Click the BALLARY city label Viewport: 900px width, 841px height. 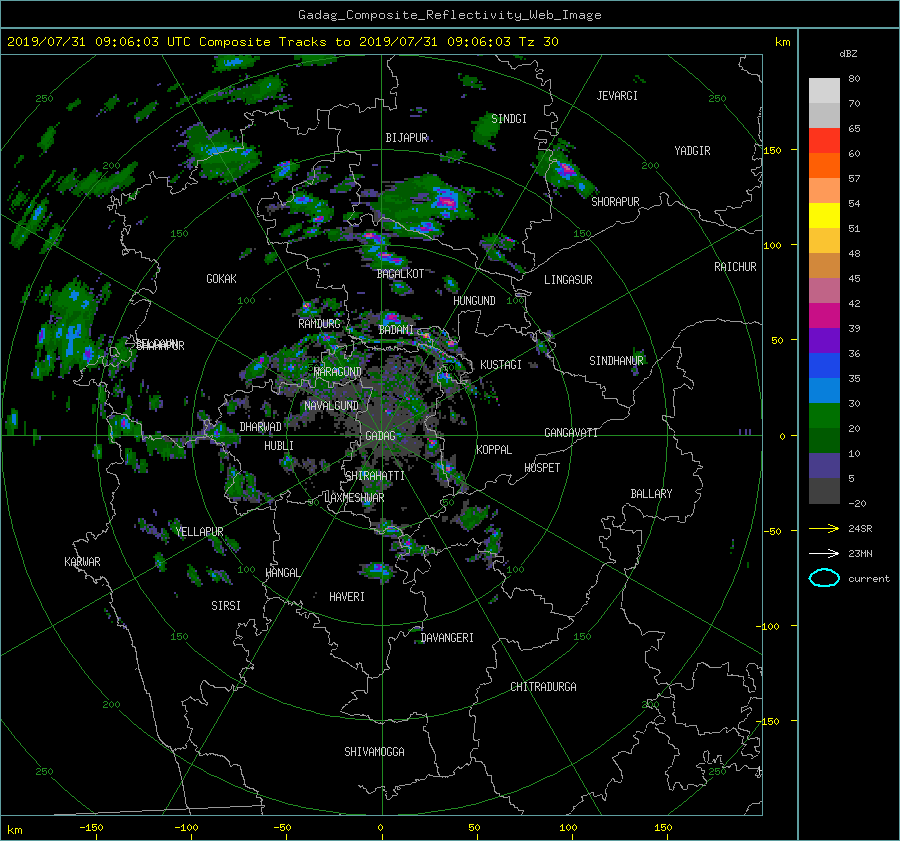click(651, 494)
